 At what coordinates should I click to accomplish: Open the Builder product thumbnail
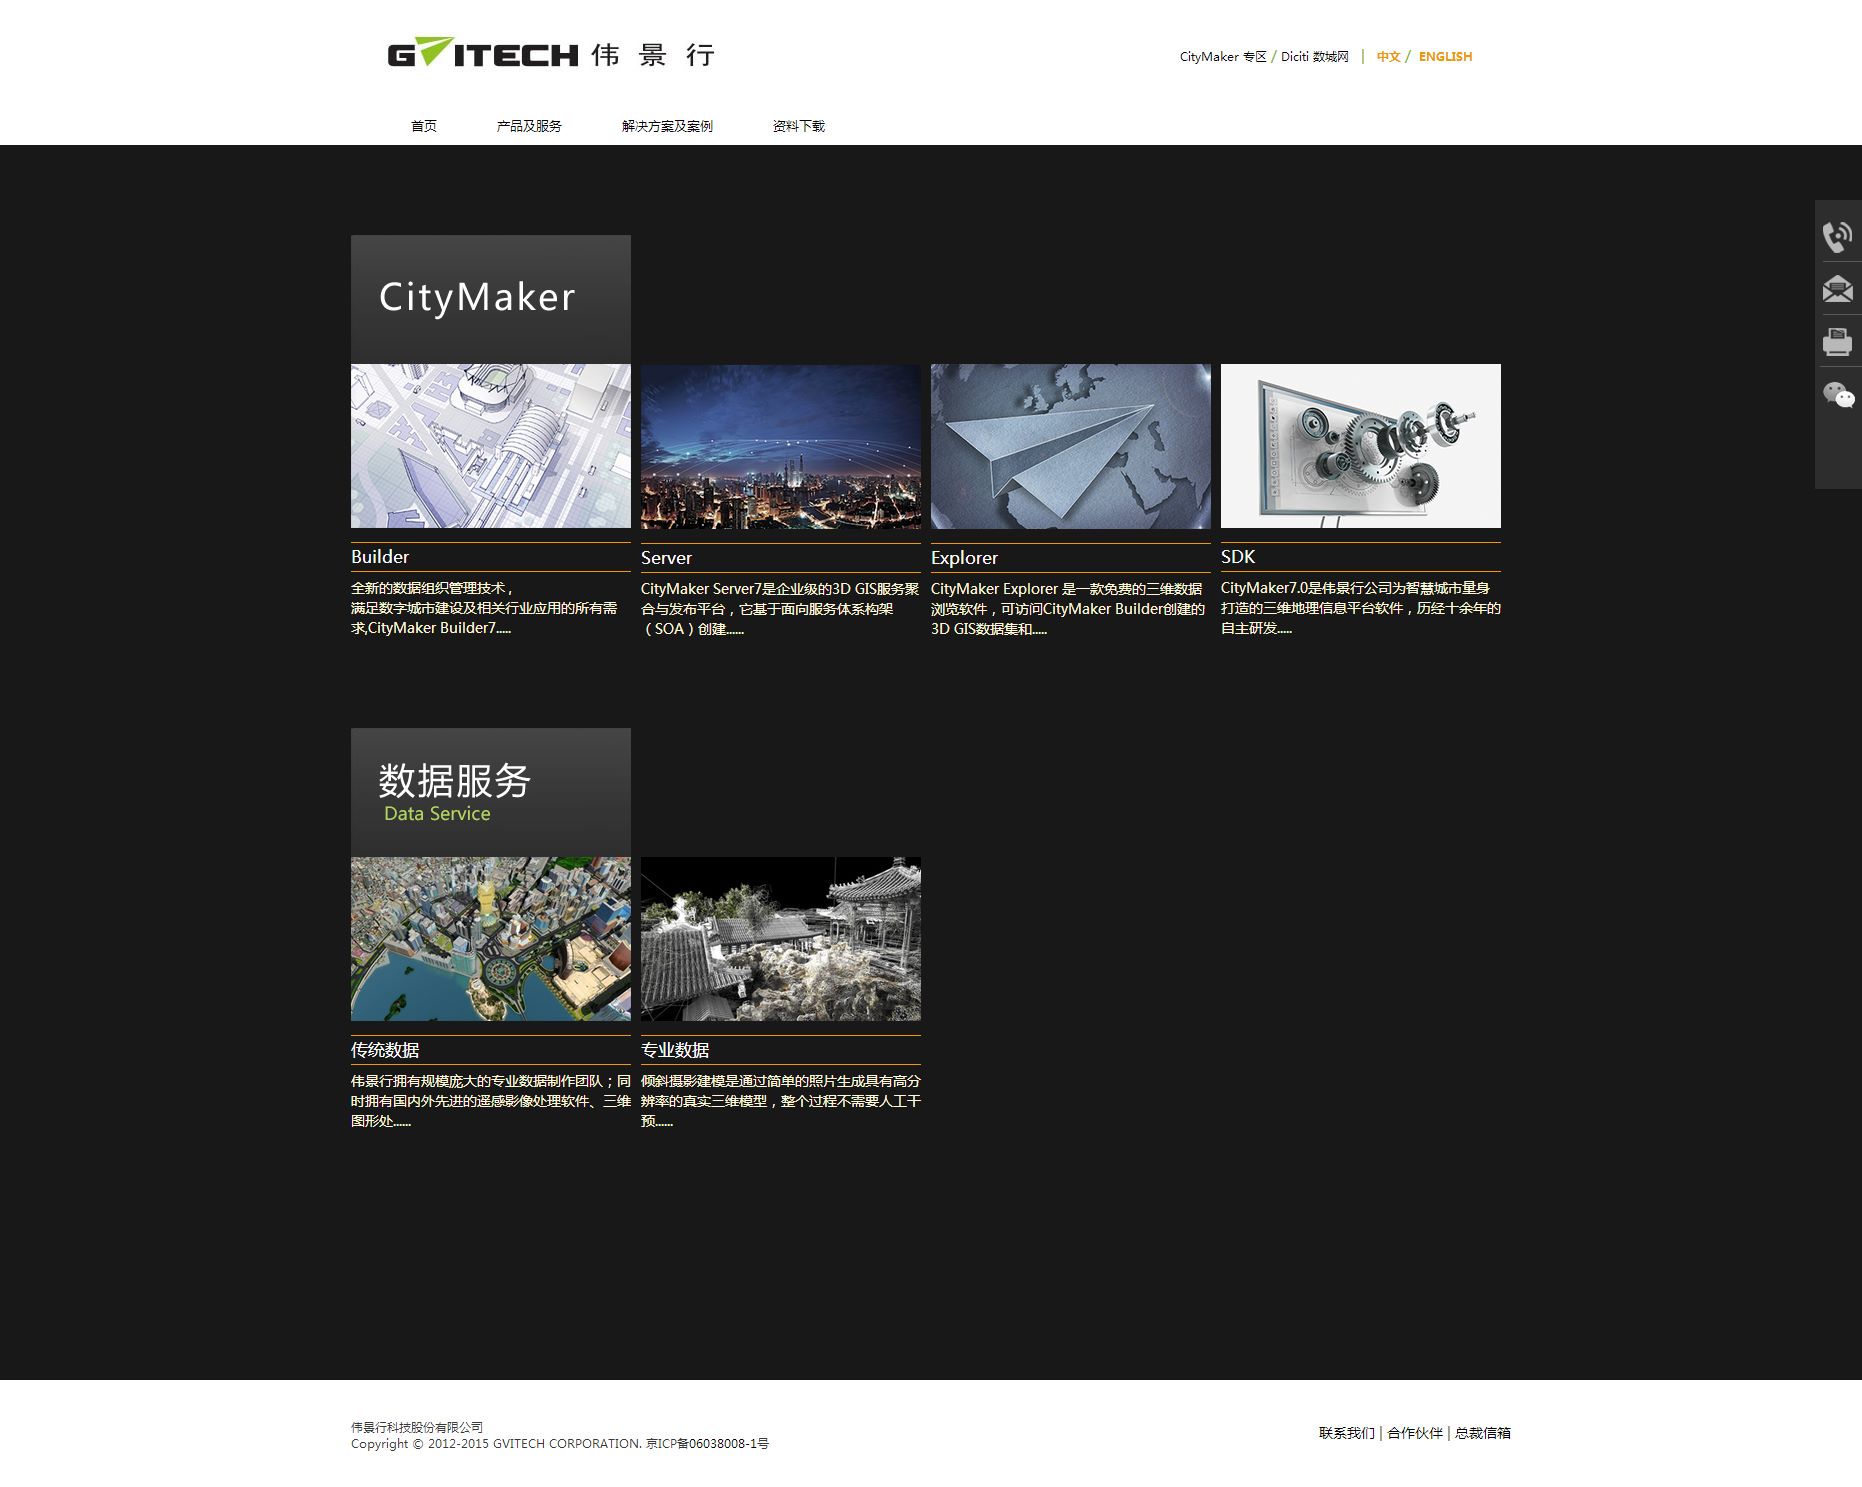[x=491, y=446]
